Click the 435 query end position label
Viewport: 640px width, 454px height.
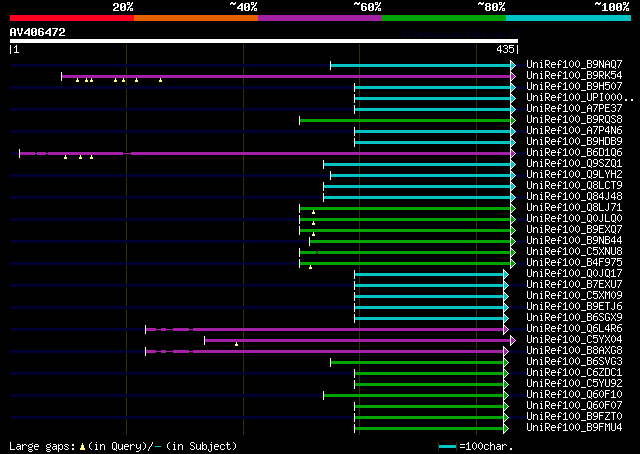pyautogui.click(x=505, y=49)
